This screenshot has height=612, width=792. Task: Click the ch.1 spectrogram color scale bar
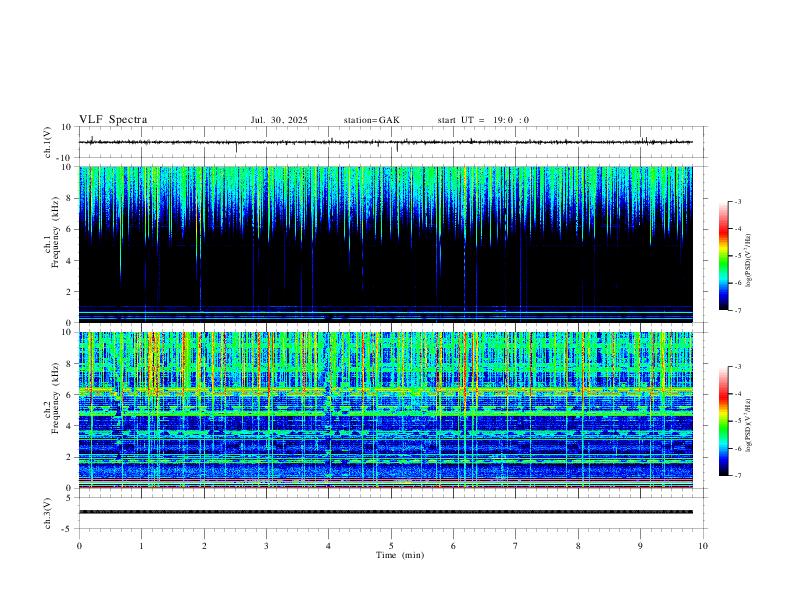pyautogui.click(x=724, y=256)
